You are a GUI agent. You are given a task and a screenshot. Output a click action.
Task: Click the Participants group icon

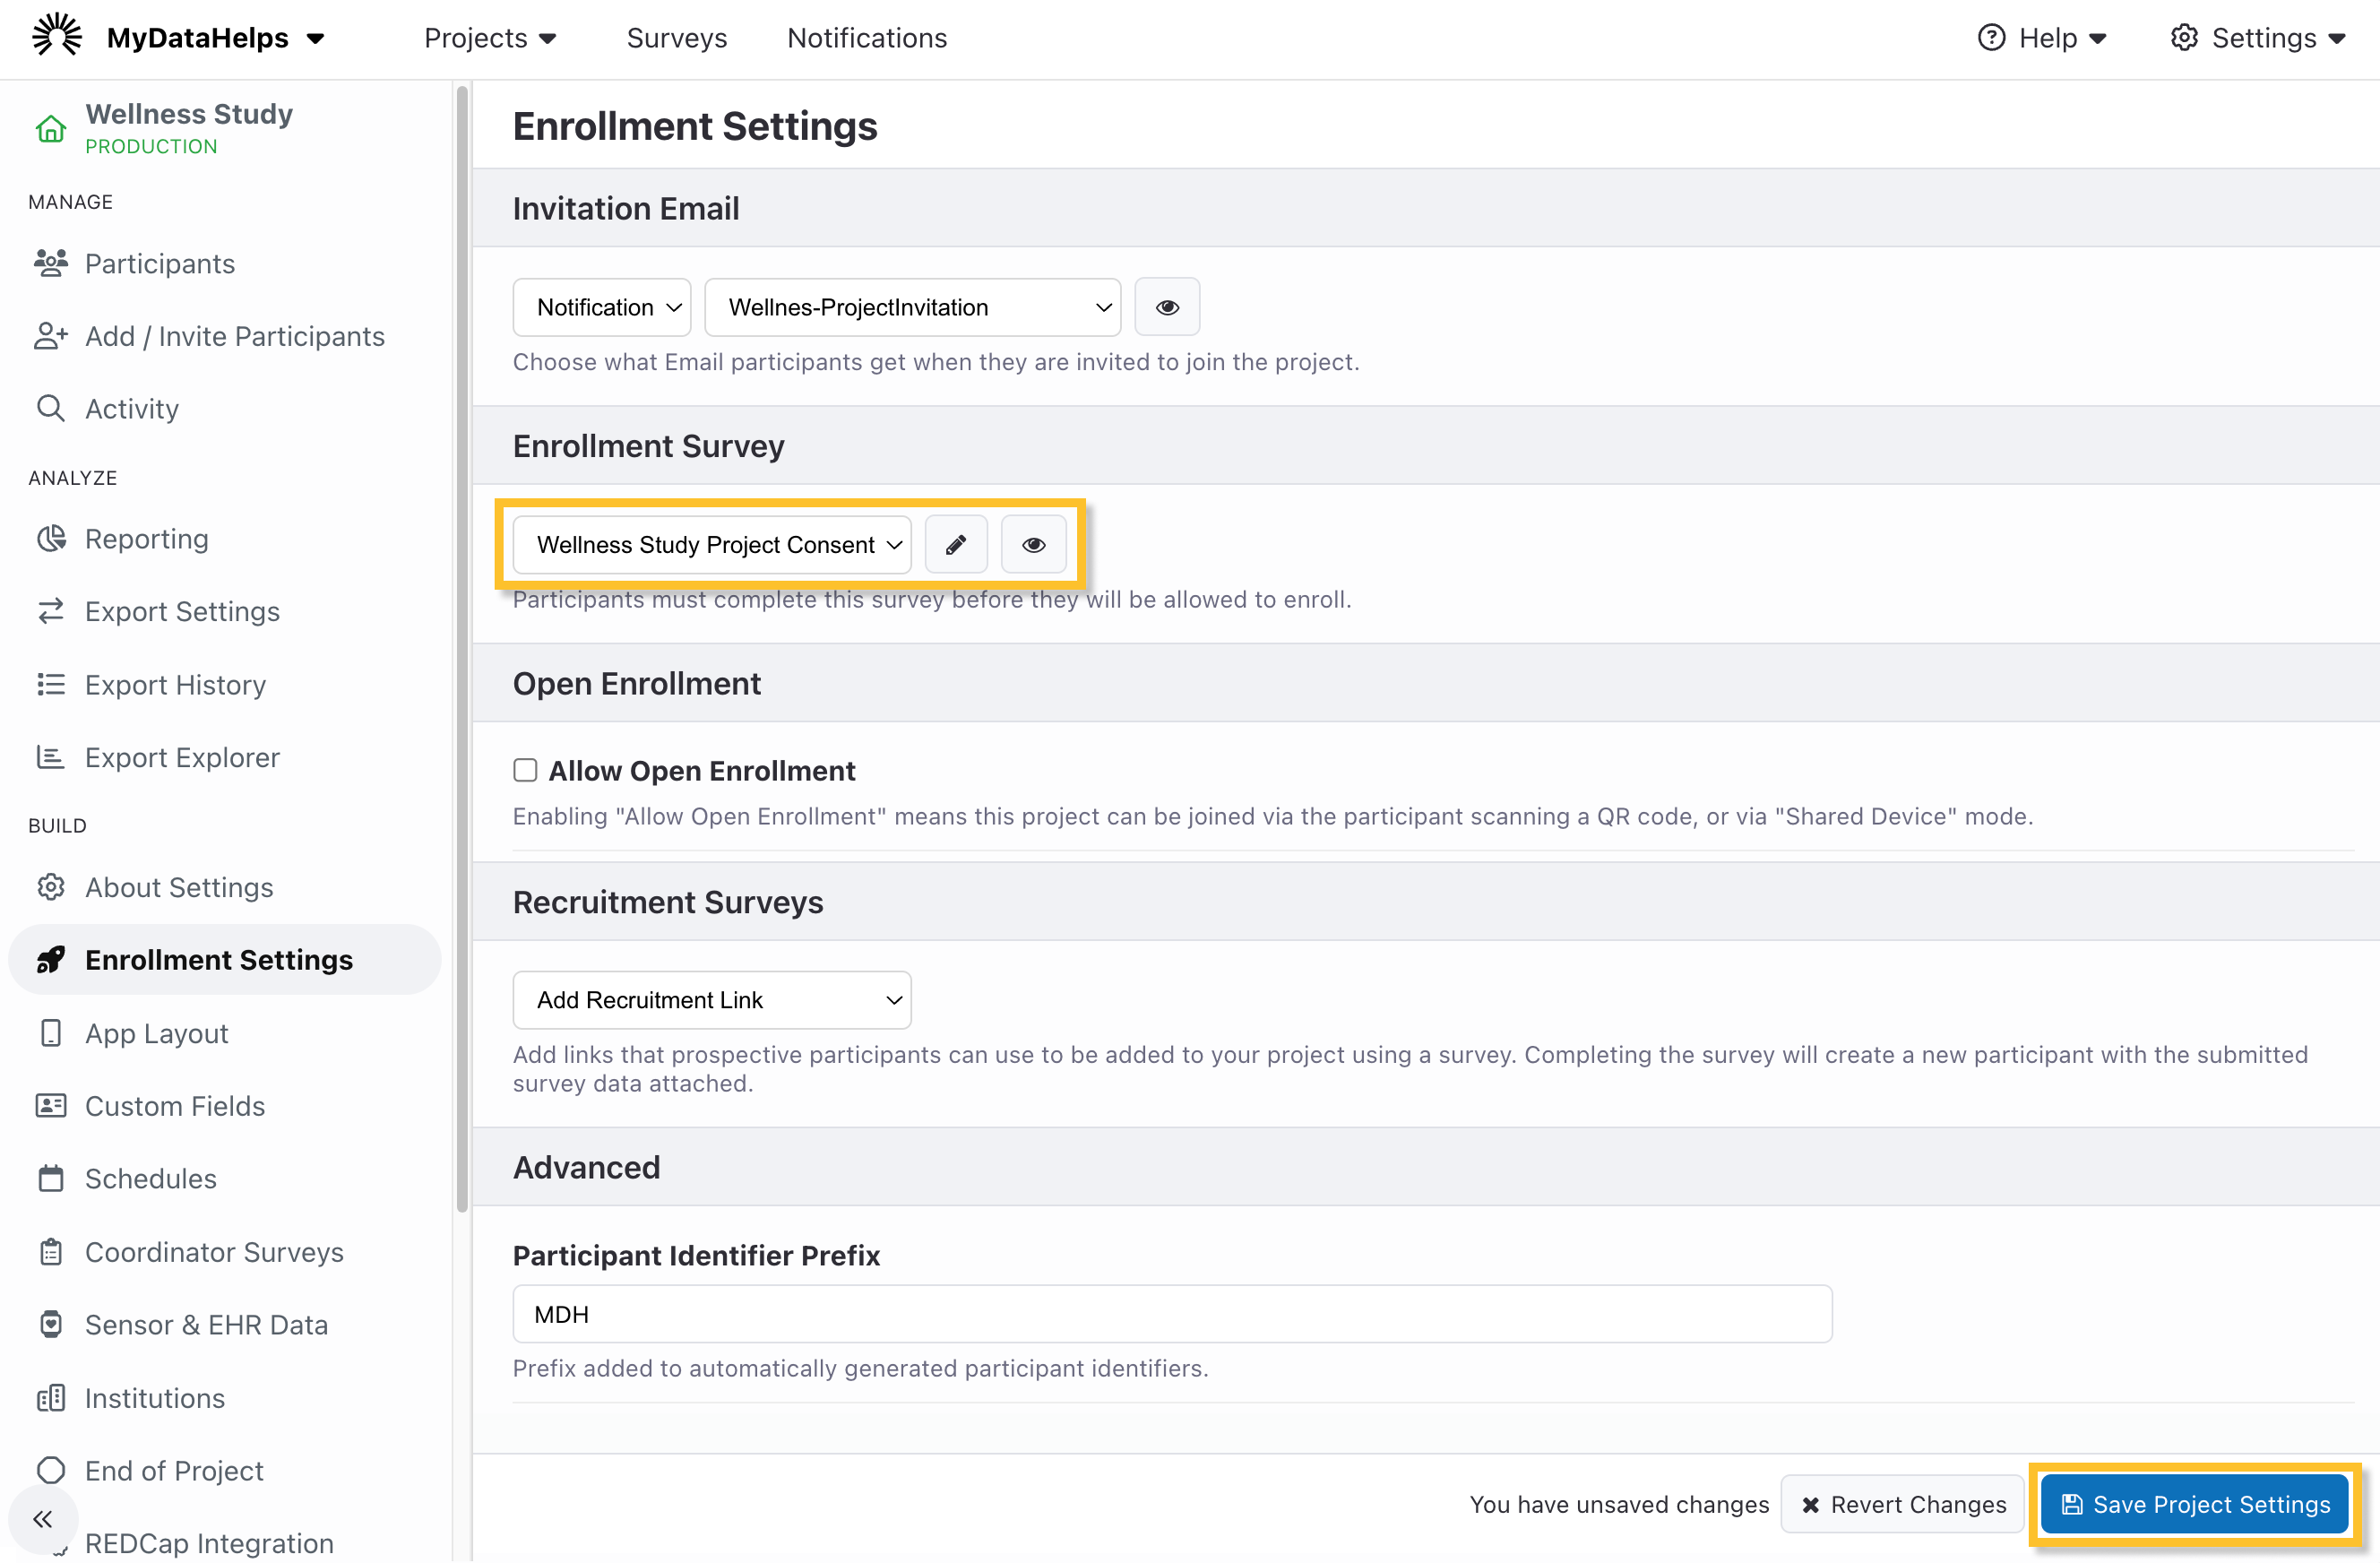pos(50,263)
